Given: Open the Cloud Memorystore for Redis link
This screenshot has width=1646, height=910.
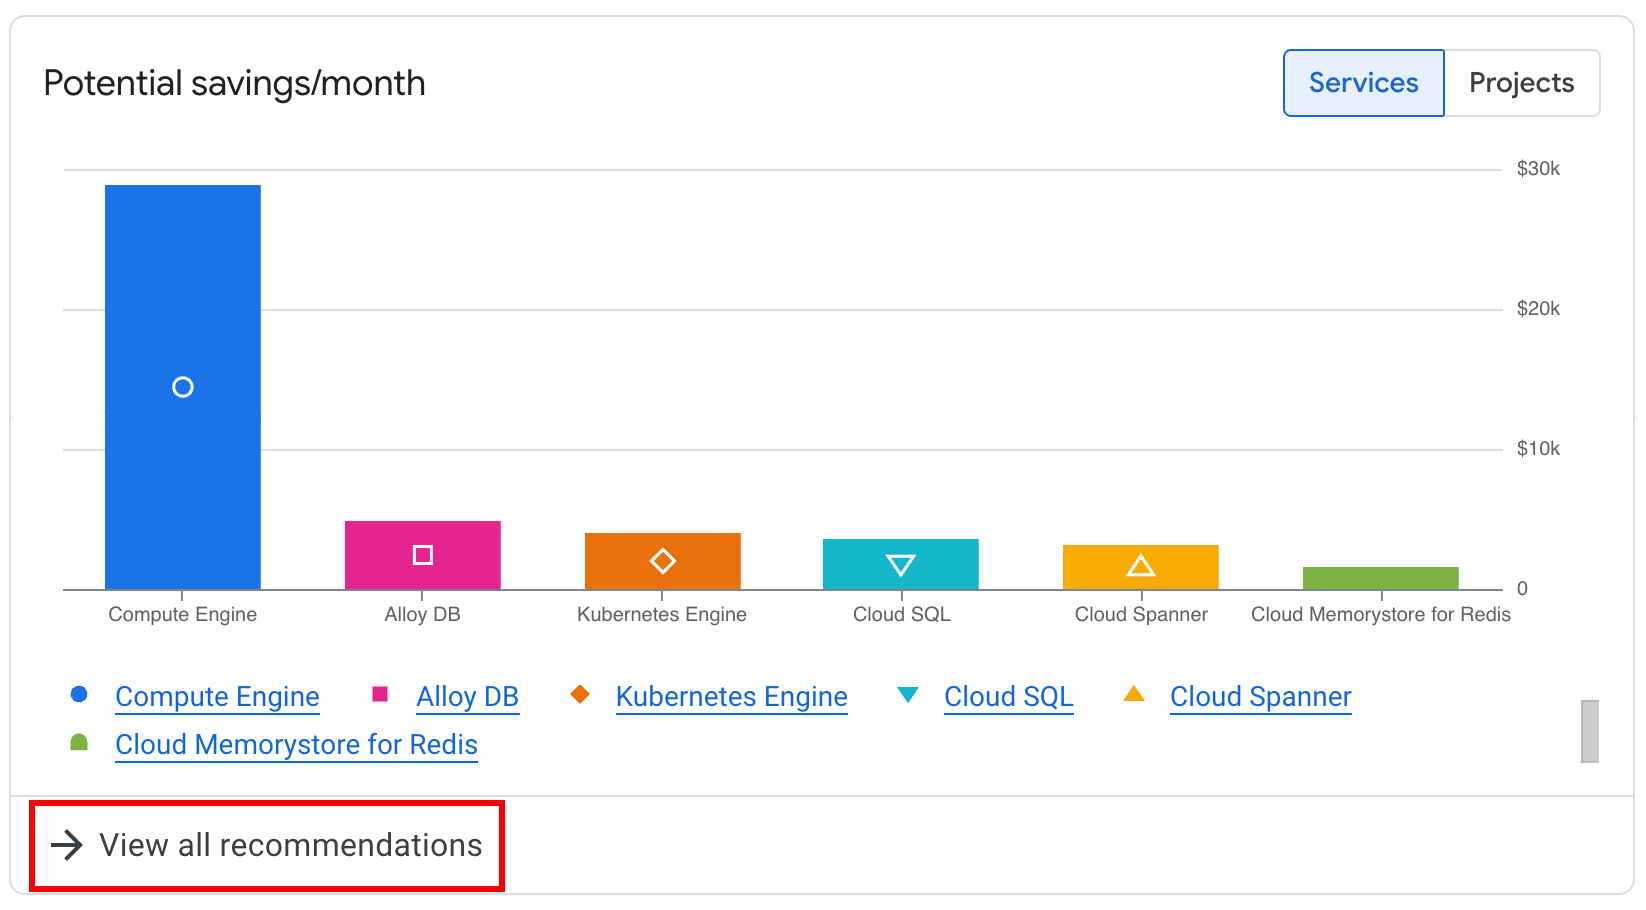Looking at the screenshot, I should [x=296, y=744].
